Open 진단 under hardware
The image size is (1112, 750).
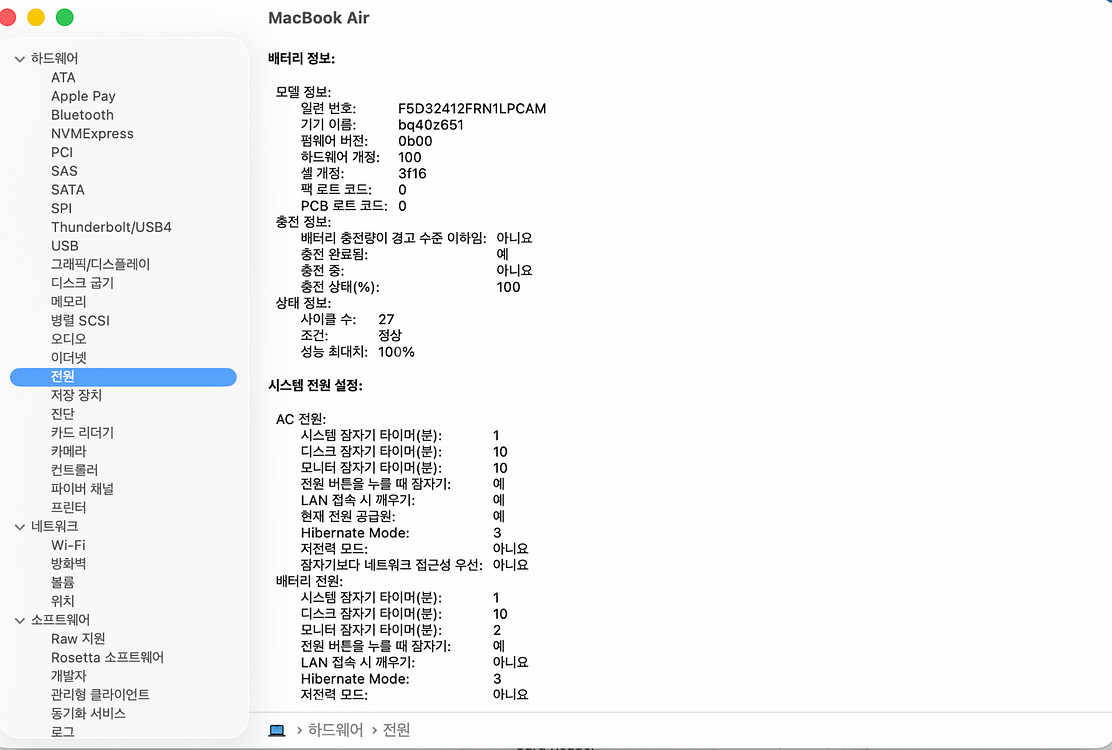(63, 413)
